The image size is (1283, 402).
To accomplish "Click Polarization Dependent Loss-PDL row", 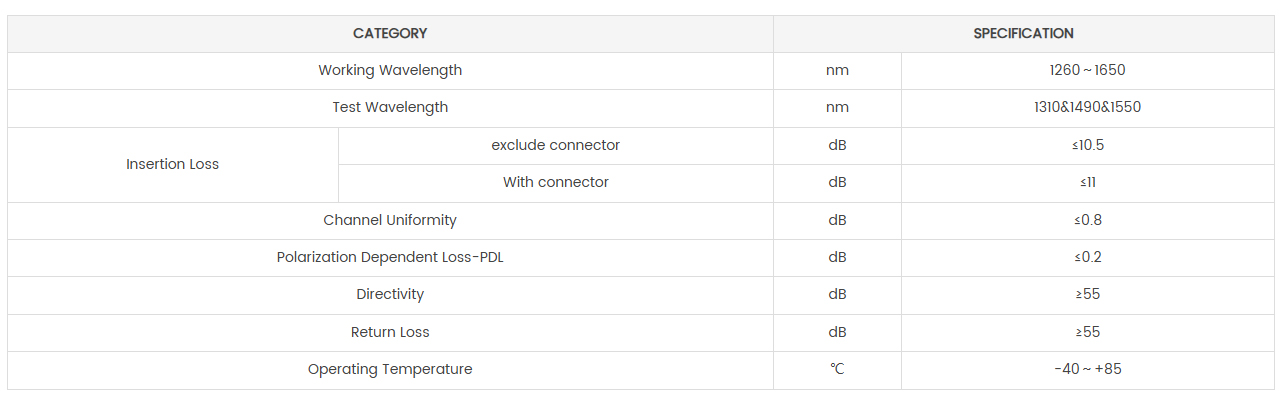I will tap(390, 258).
